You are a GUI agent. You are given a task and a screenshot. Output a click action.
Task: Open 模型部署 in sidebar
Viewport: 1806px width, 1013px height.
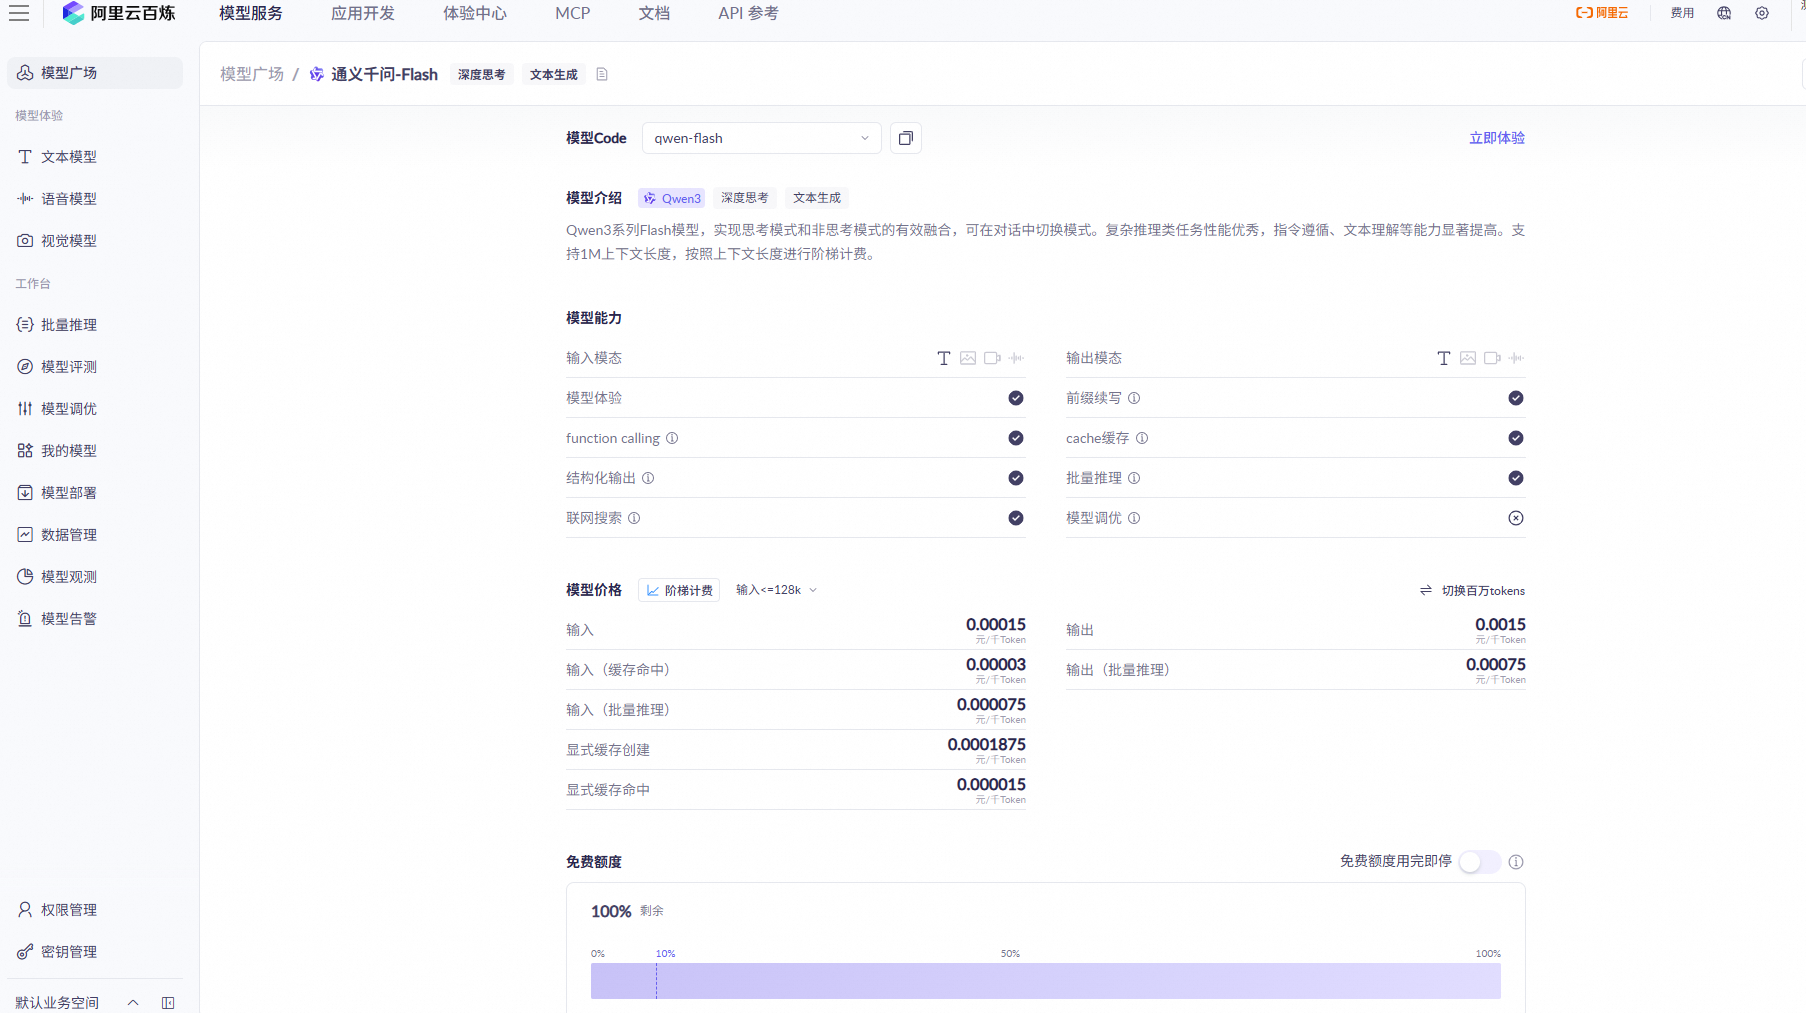click(x=95, y=493)
